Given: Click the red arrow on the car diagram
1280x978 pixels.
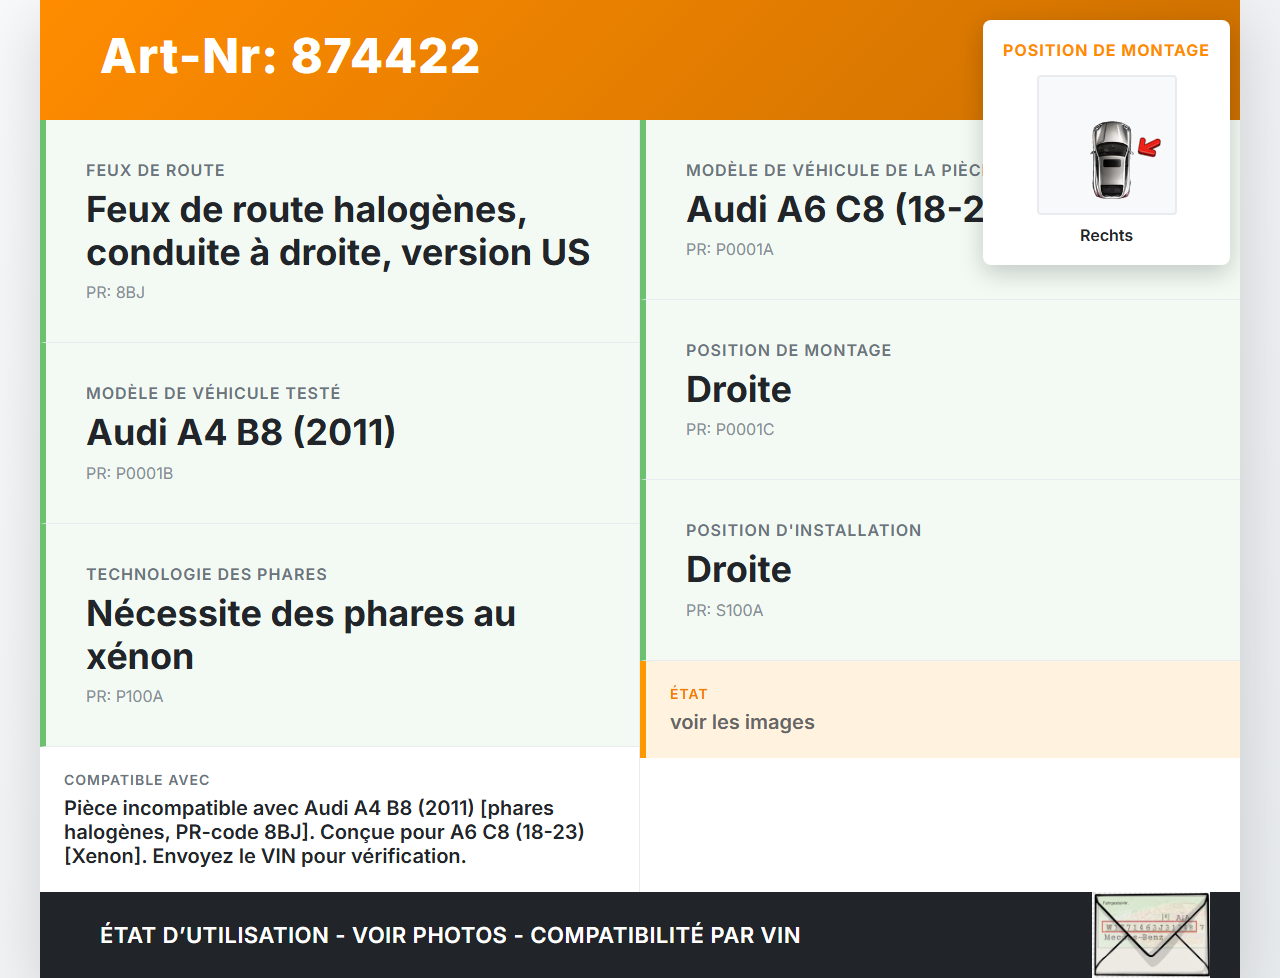Looking at the screenshot, I should pyautogui.click(x=1148, y=147).
